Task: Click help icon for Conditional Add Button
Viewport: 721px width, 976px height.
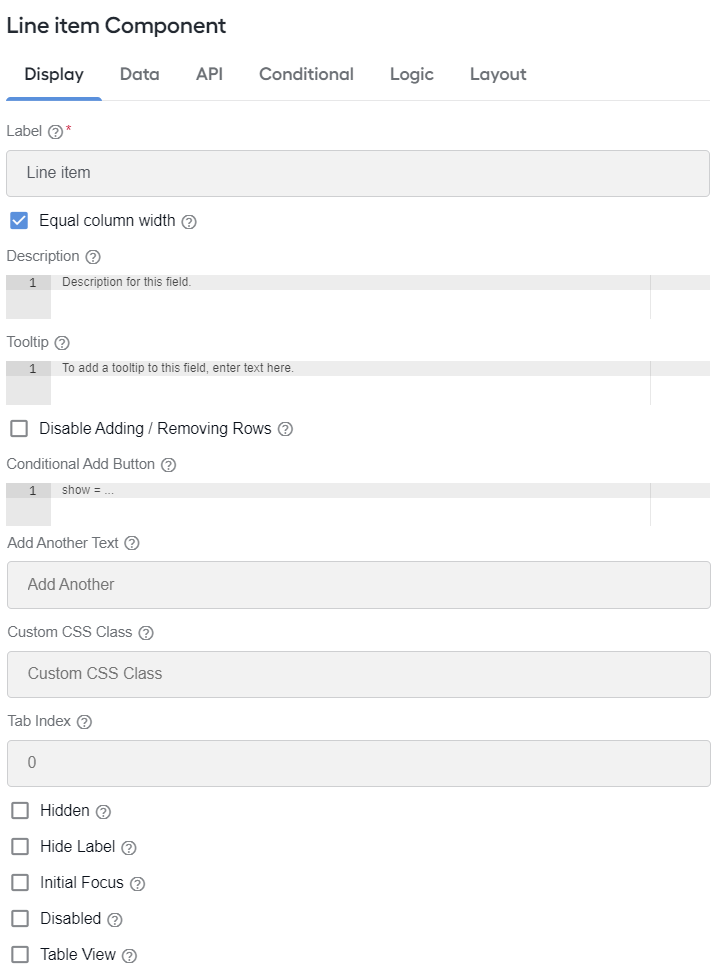Action: (168, 465)
